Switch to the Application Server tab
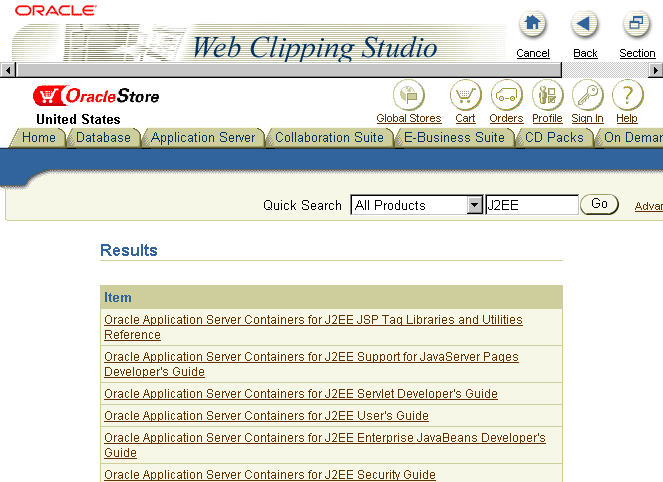 pos(203,138)
